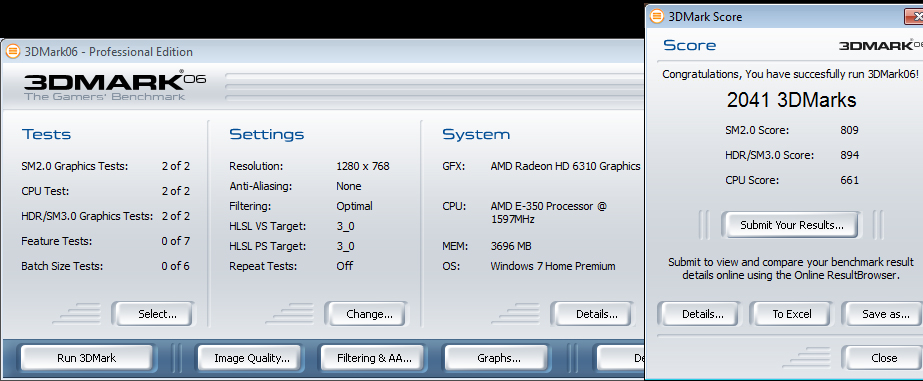
Task: Click the HLSL VS Target label
Action: pyautogui.click(x=268, y=226)
